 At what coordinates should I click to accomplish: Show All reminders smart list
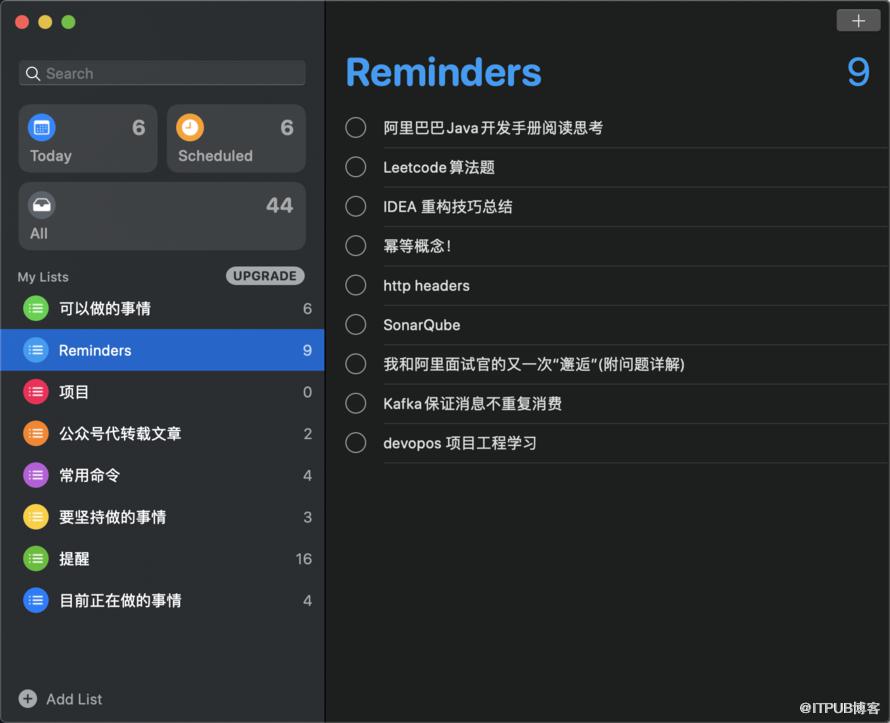(162, 216)
